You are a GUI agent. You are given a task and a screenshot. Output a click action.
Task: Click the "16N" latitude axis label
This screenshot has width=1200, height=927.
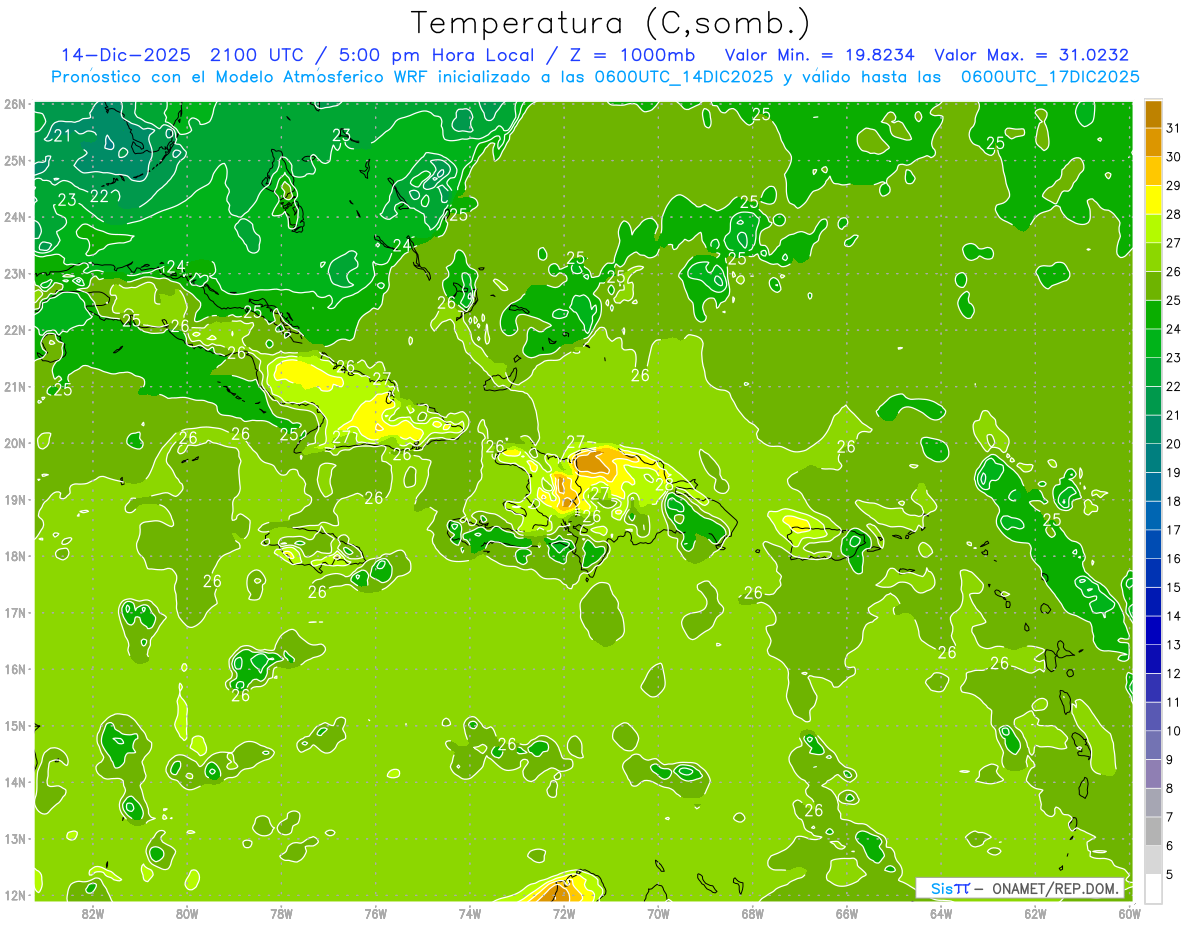pyautogui.click(x=15, y=669)
